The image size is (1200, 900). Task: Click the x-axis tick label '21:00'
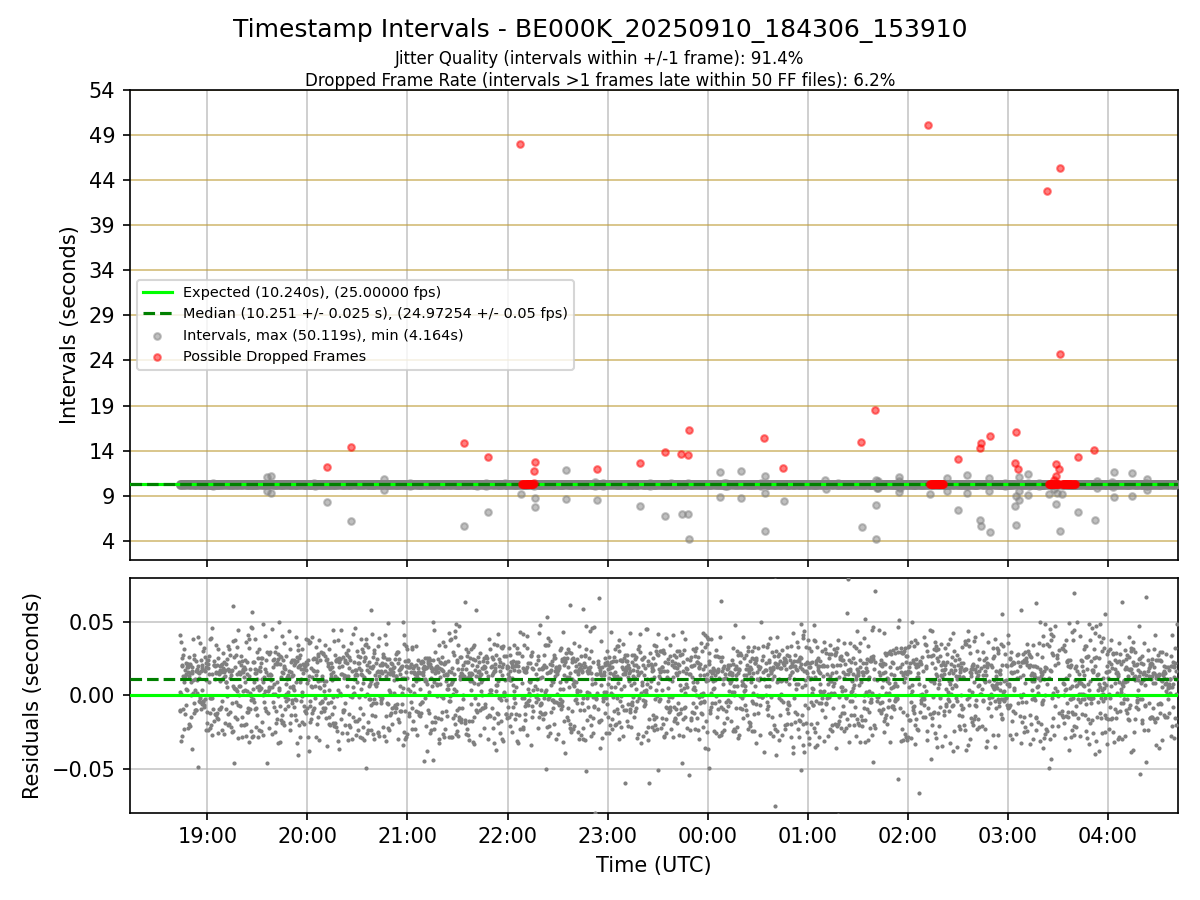pos(407,835)
